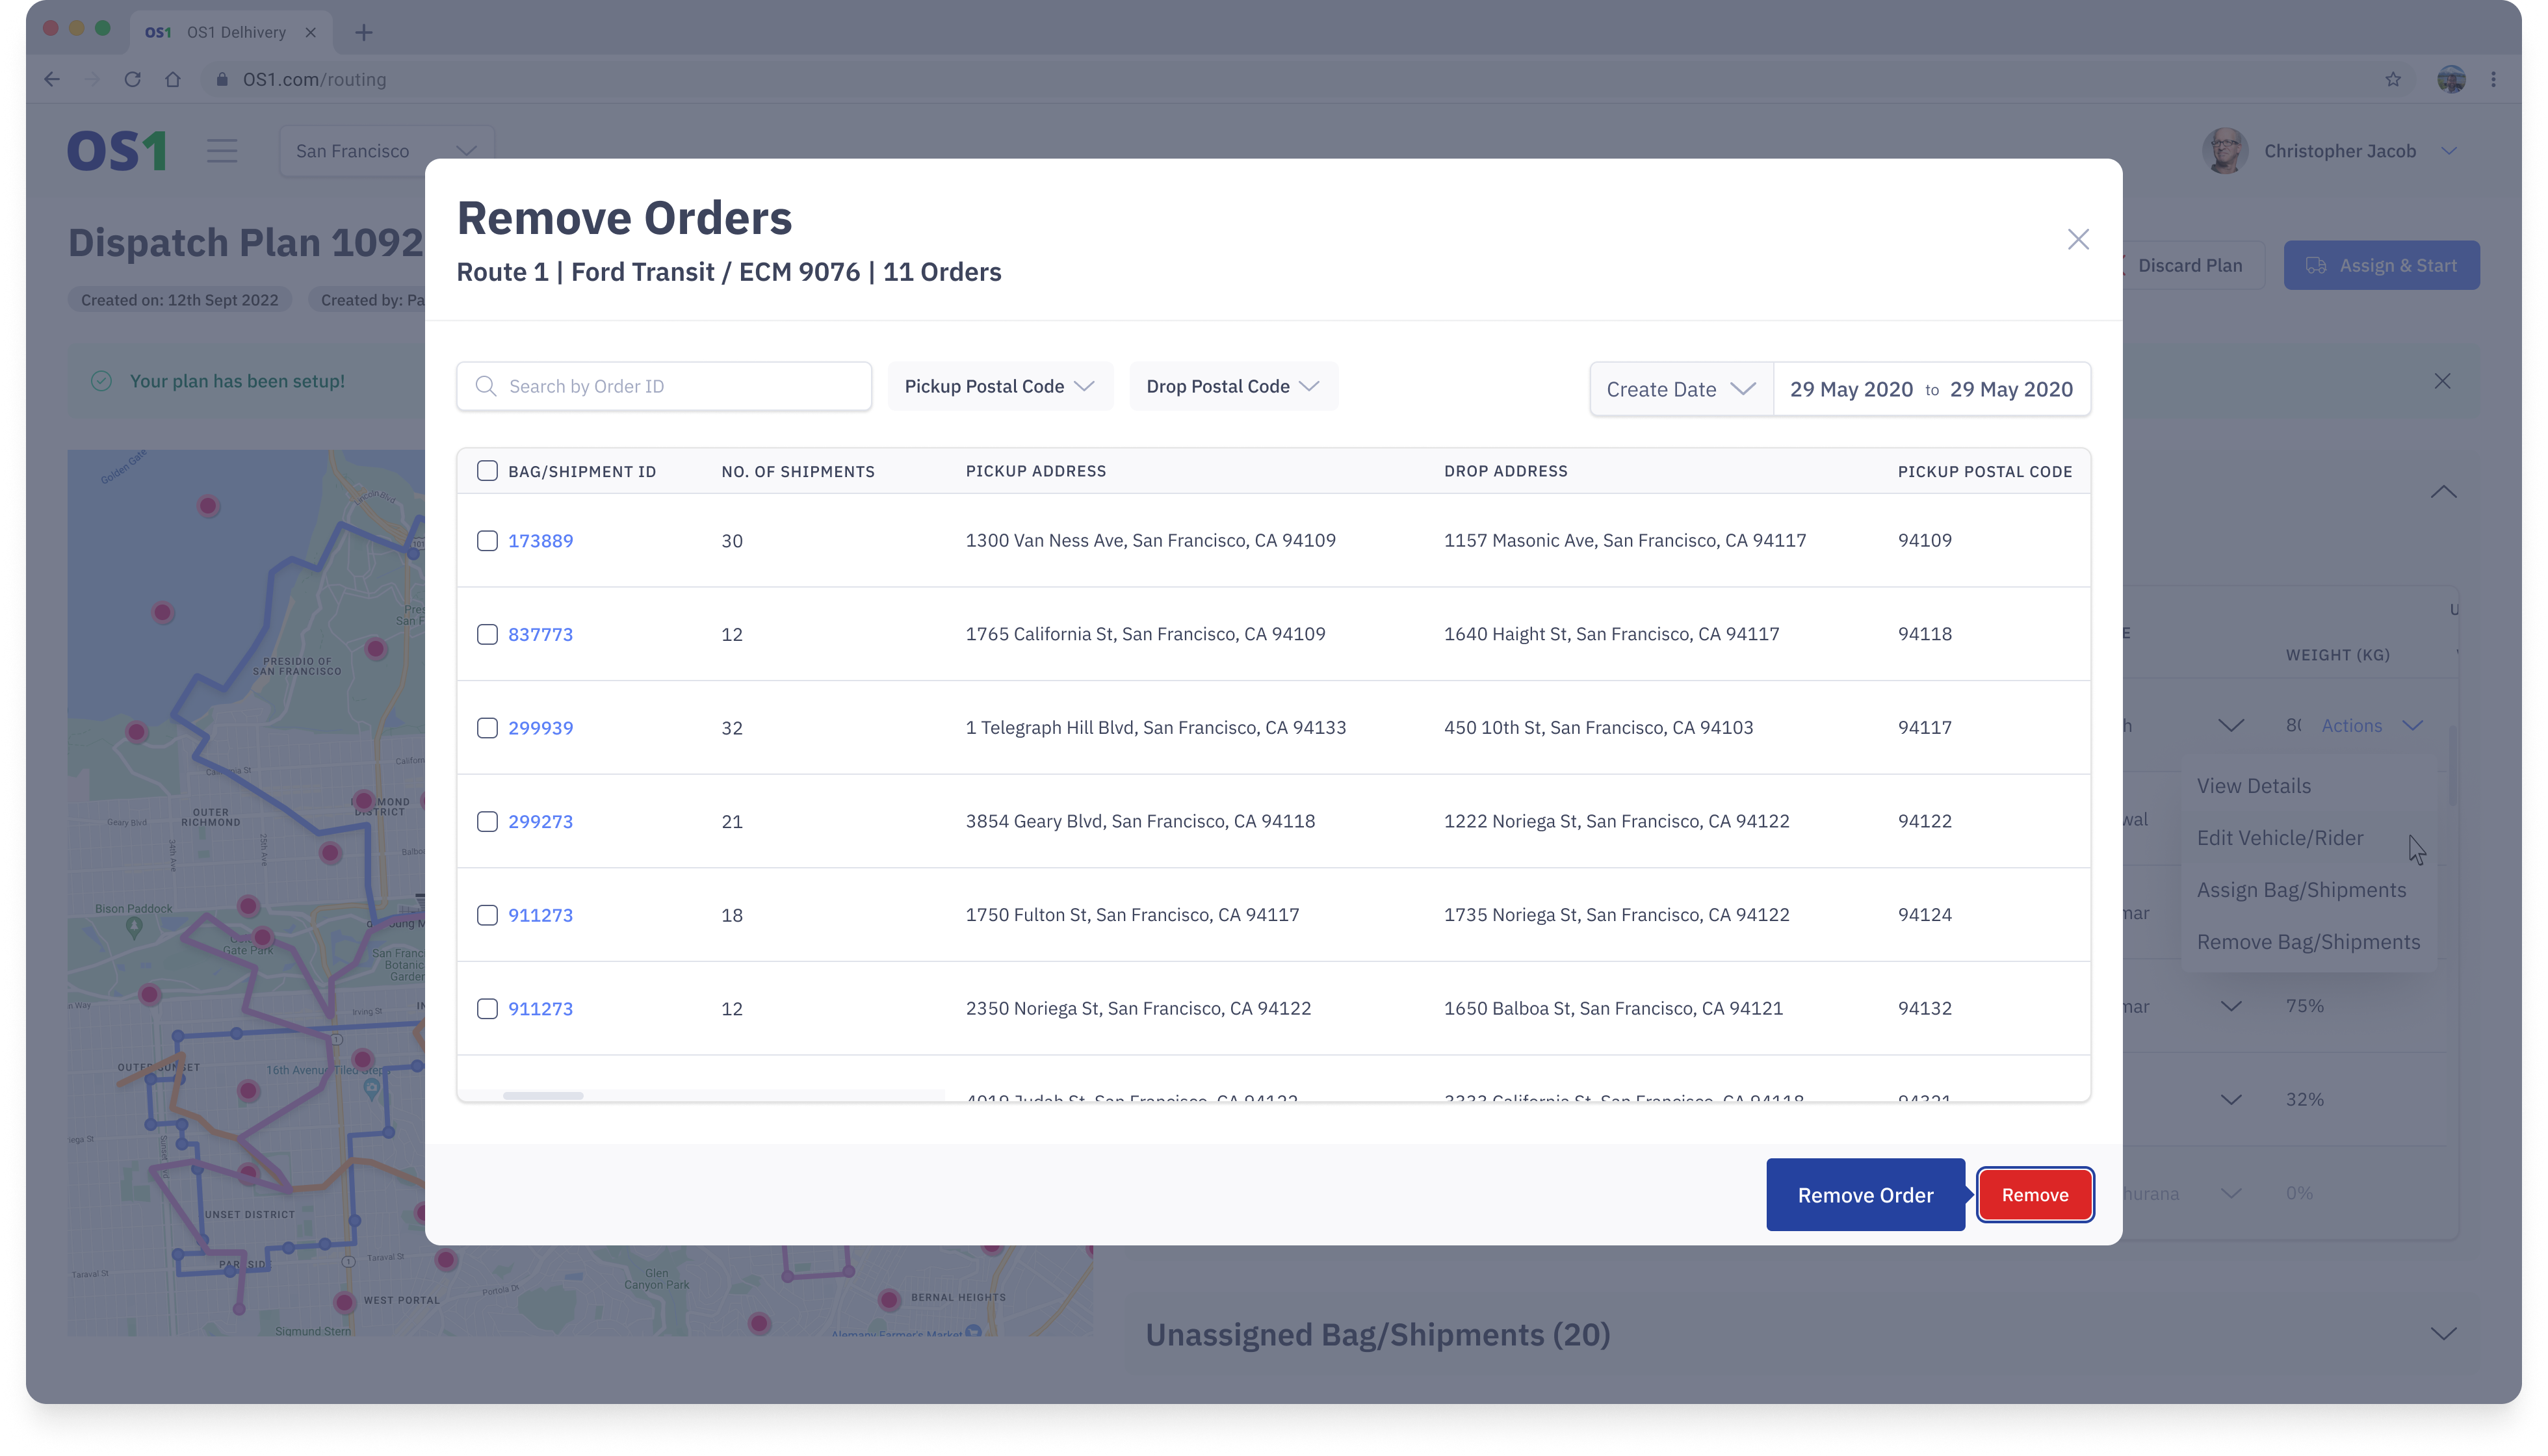Choose Edit Vehicle/Rider from actions menu
The height and width of the screenshot is (1456, 2548).
tap(2279, 838)
